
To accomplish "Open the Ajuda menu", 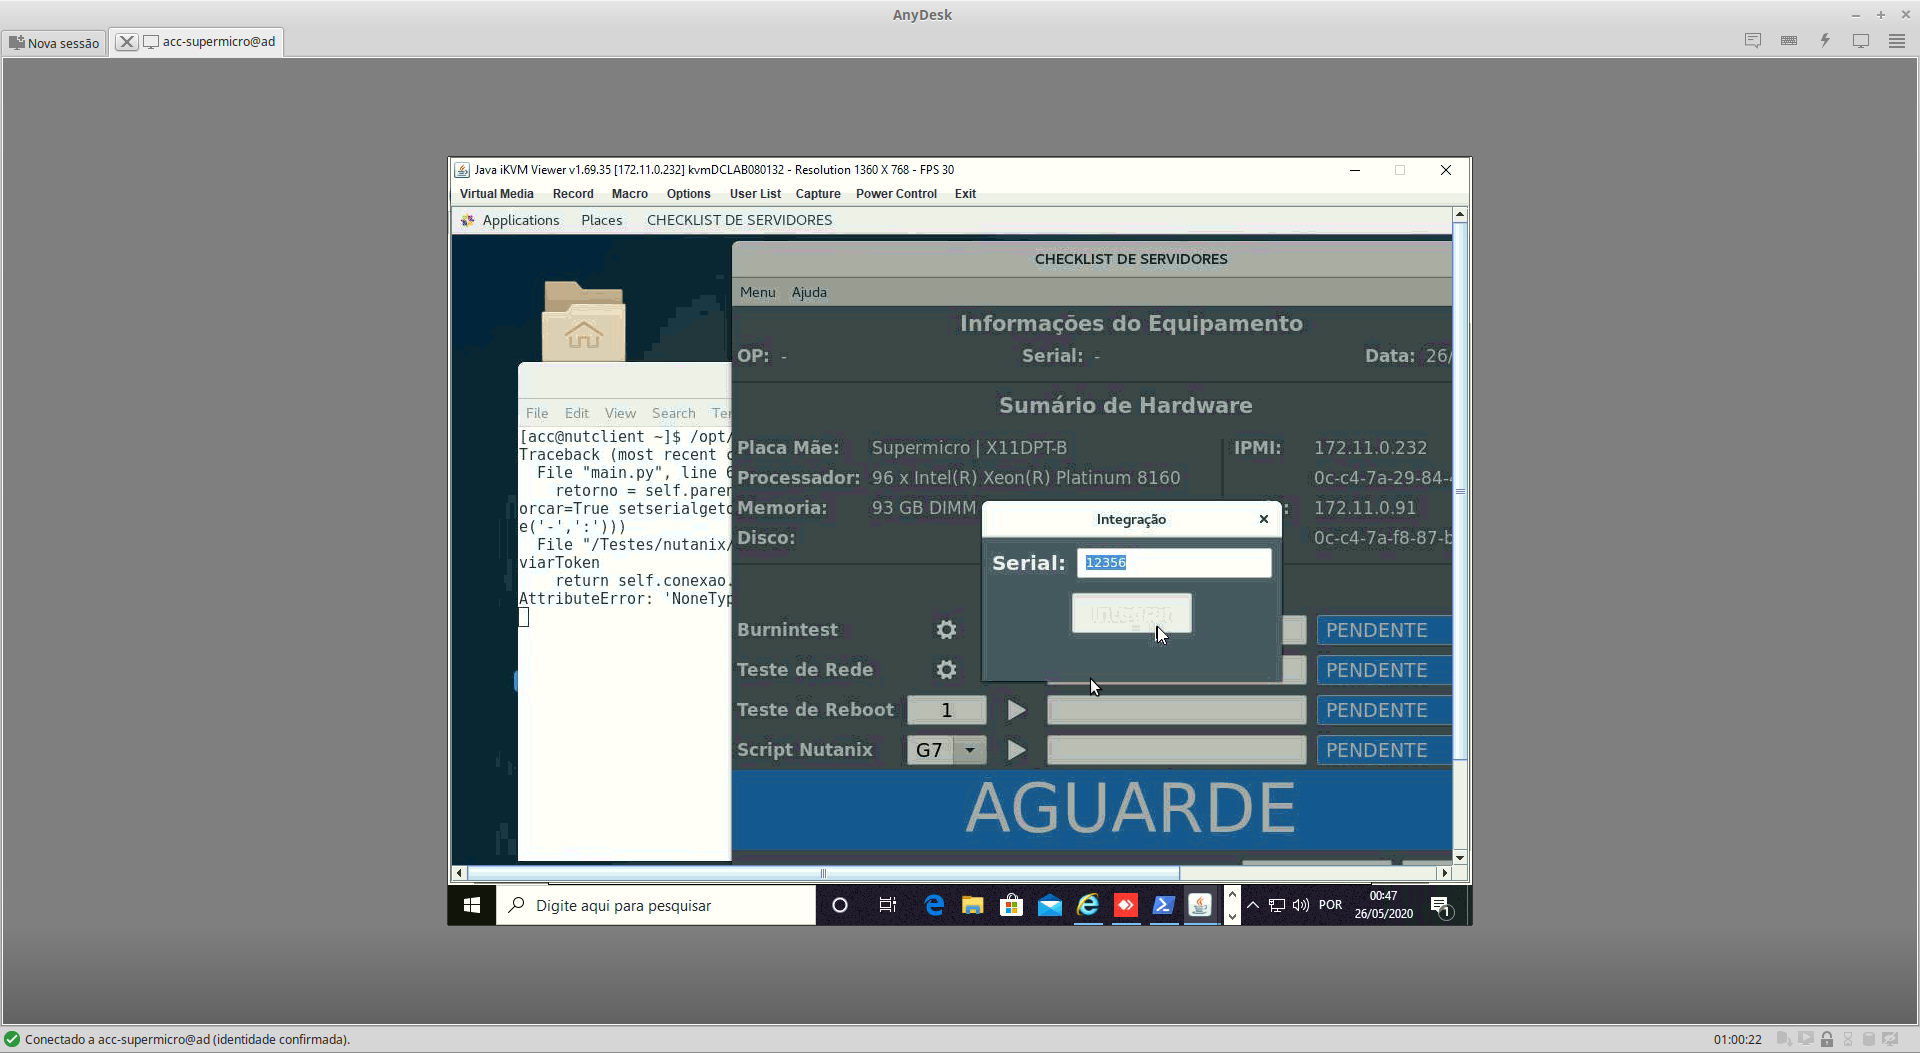I will tap(809, 292).
